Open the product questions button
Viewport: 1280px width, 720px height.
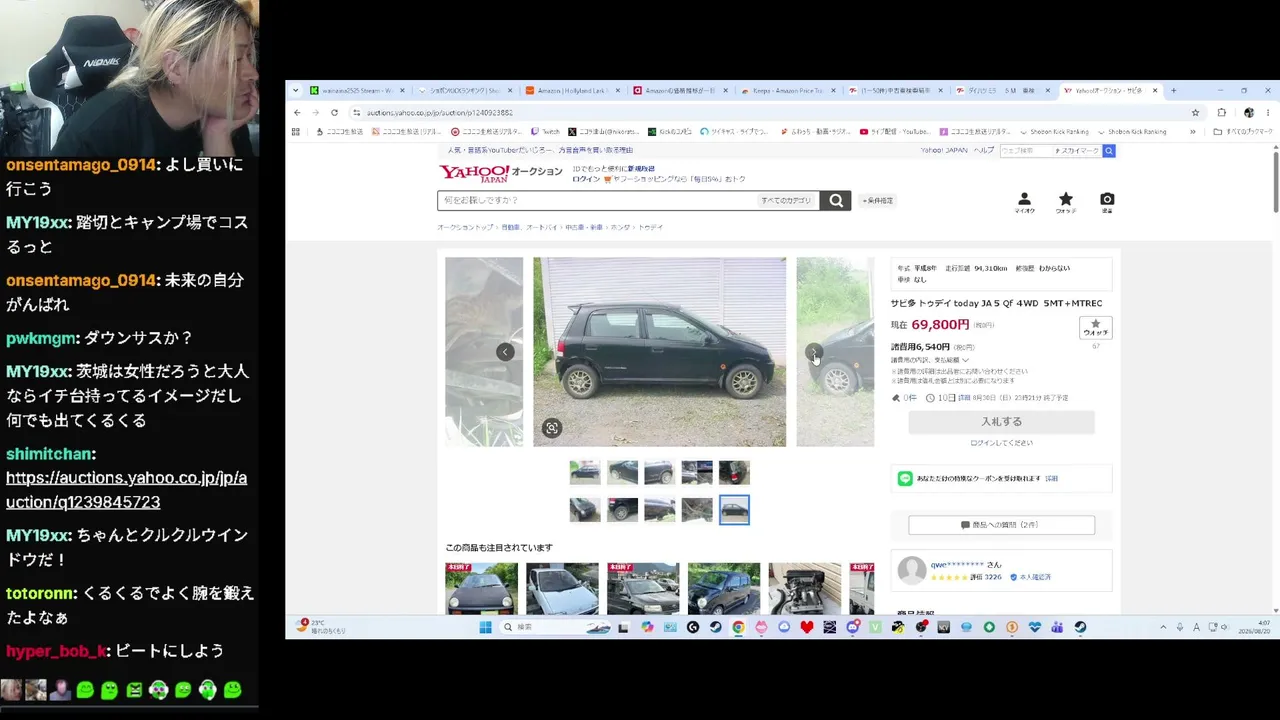coord(1001,525)
